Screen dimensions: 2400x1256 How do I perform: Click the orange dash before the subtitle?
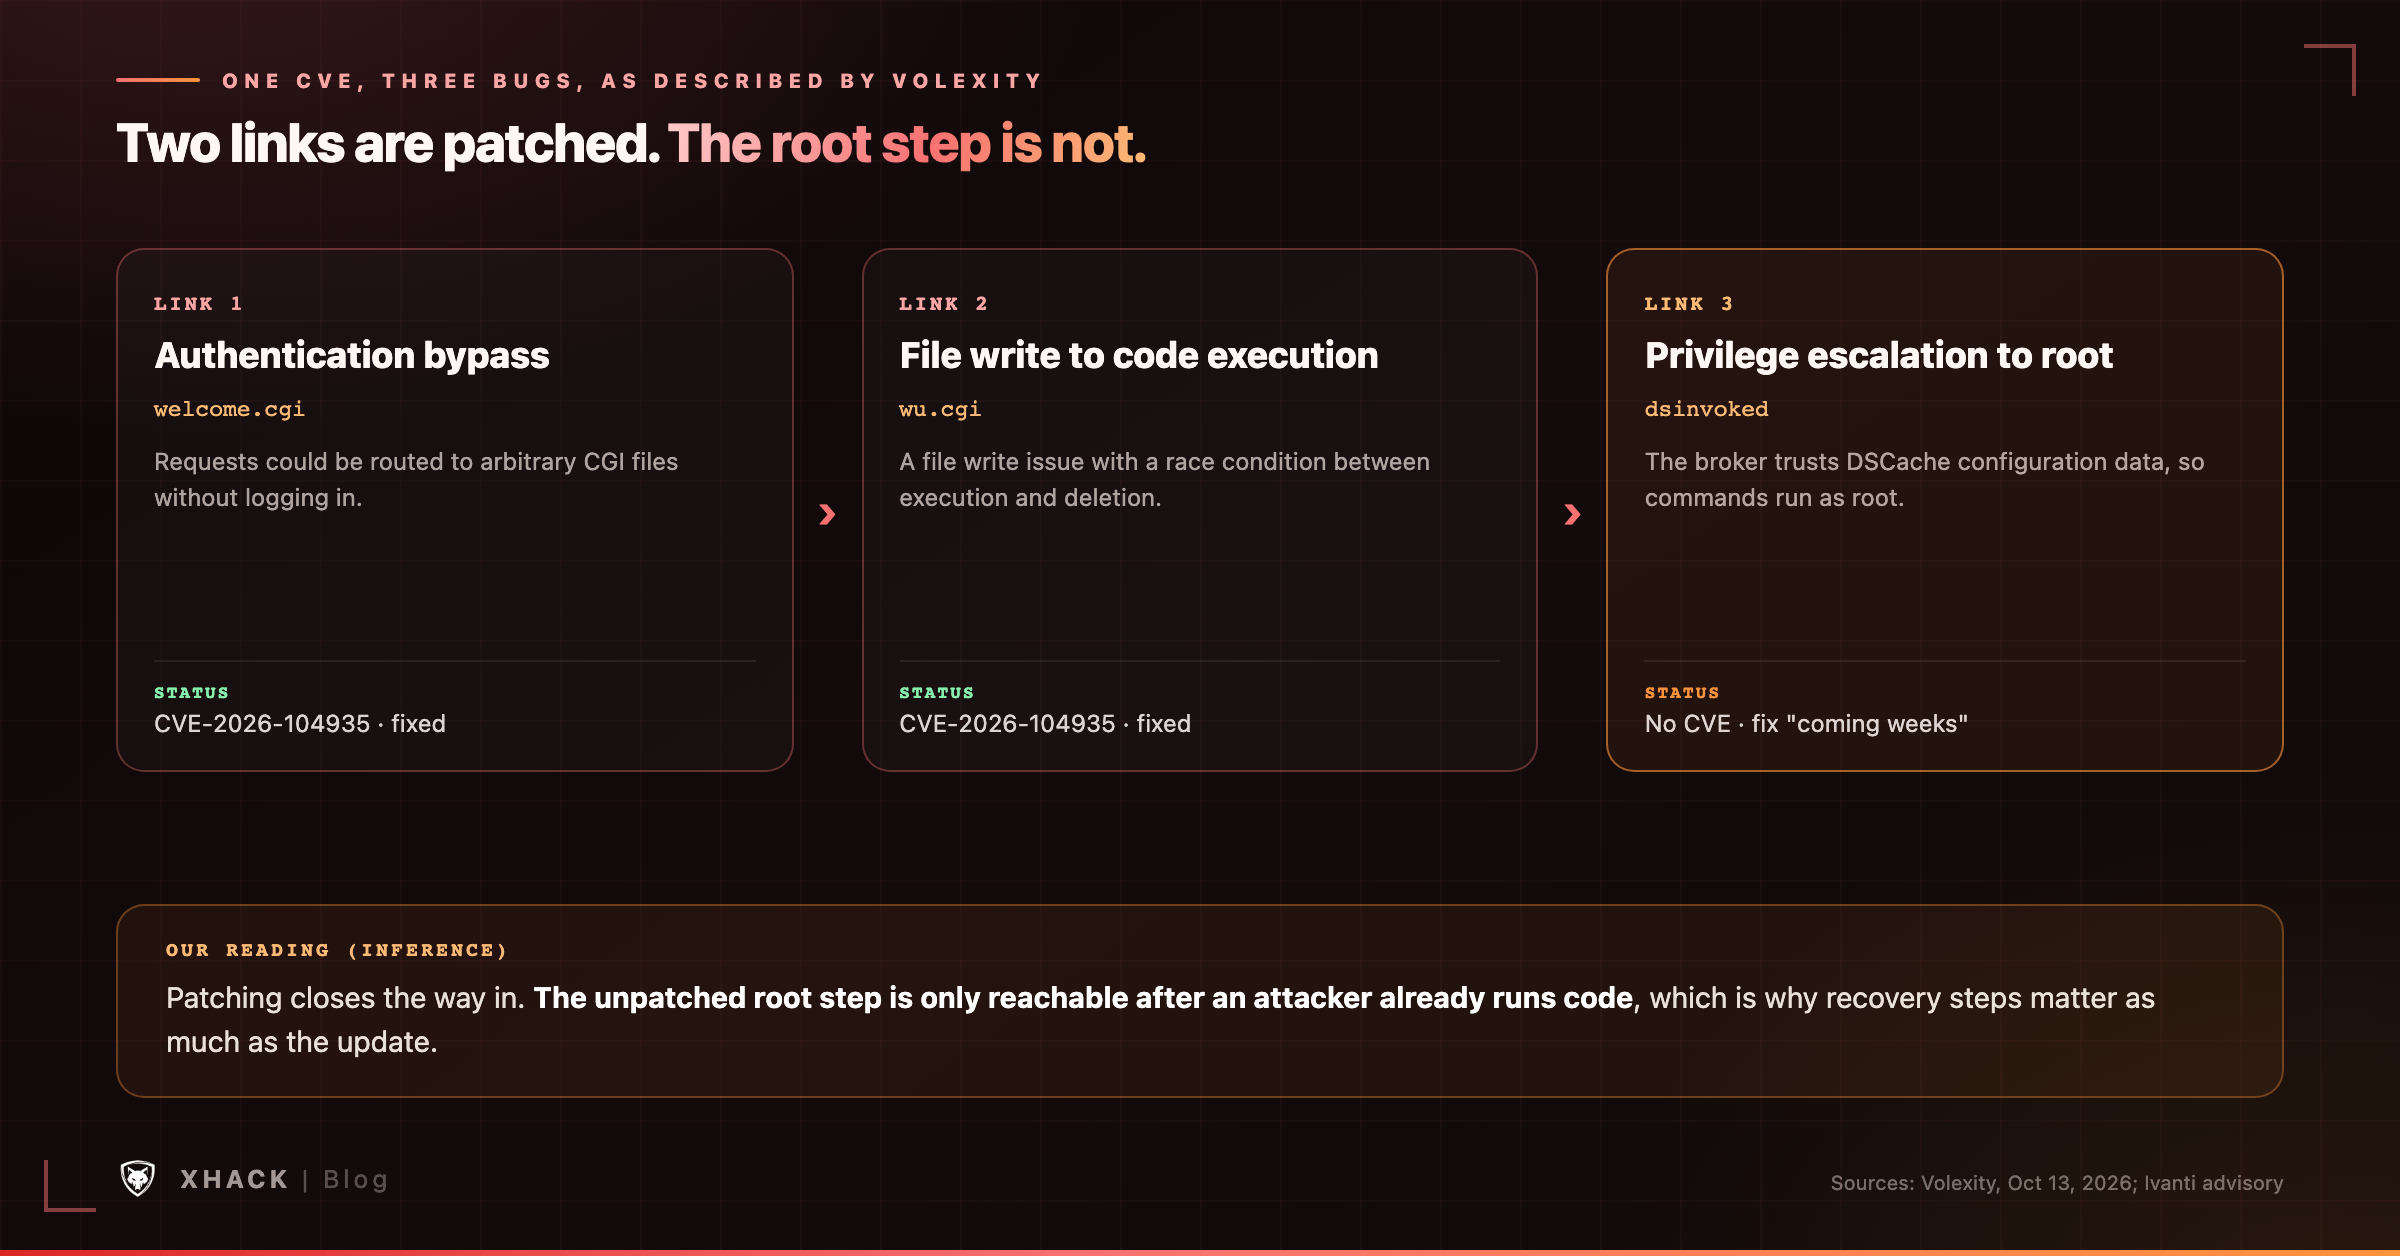158,80
